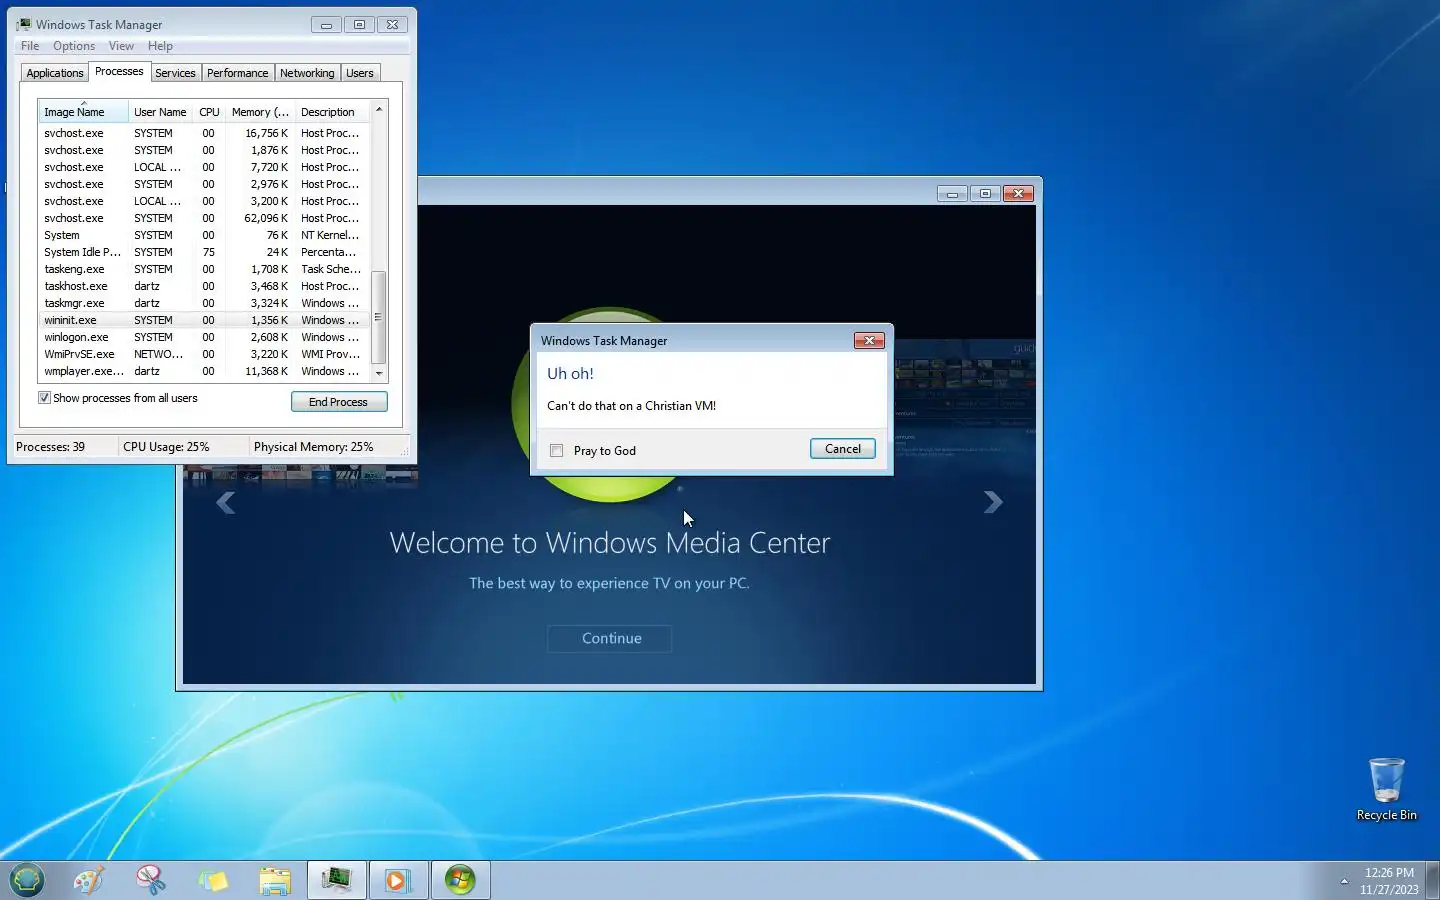Screen dimensions: 1440x900
Task: Close the Uh oh dialog
Action: pos(869,341)
